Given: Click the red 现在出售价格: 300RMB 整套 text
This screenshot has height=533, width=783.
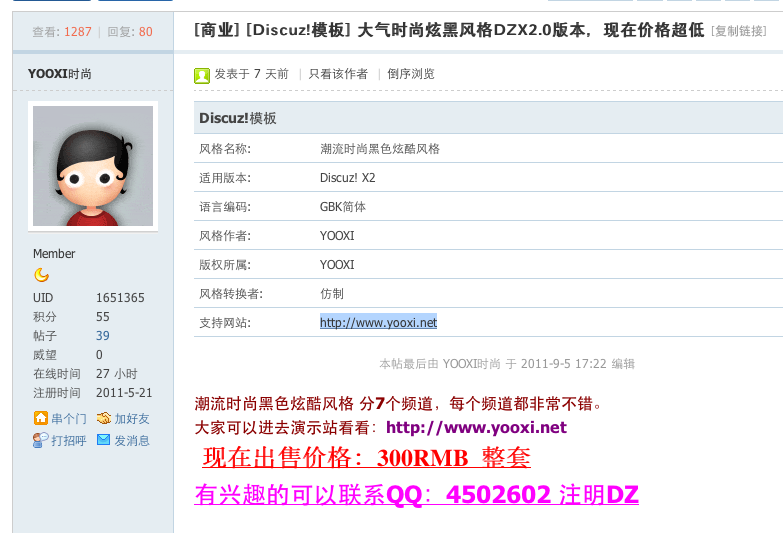Looking at the screenshot, I should tap(367, 458).
